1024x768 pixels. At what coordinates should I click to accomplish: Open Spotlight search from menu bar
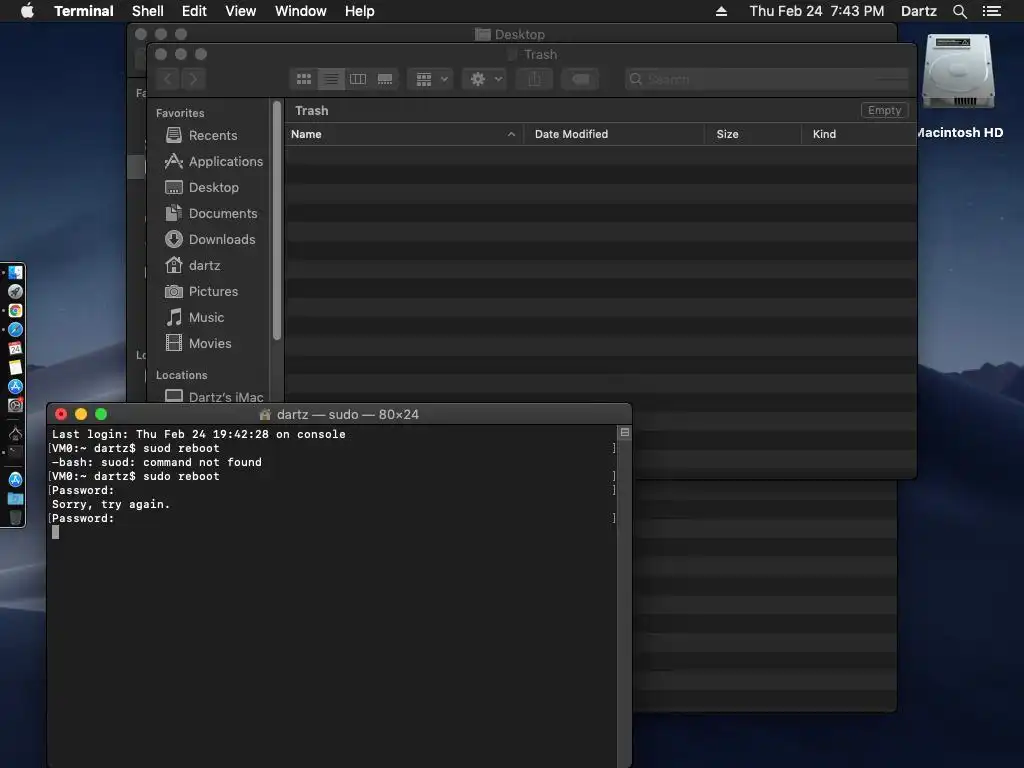pyautogui.click(x=960, y=11)
